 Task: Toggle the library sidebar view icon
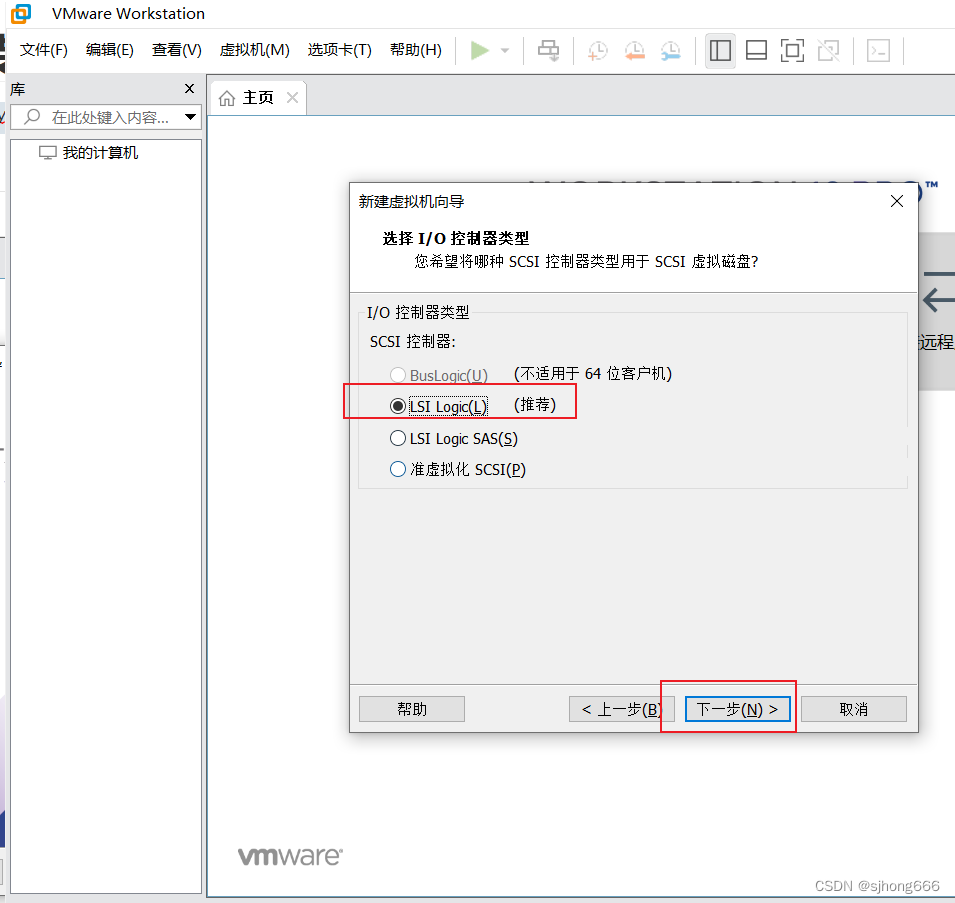point(720,51)
